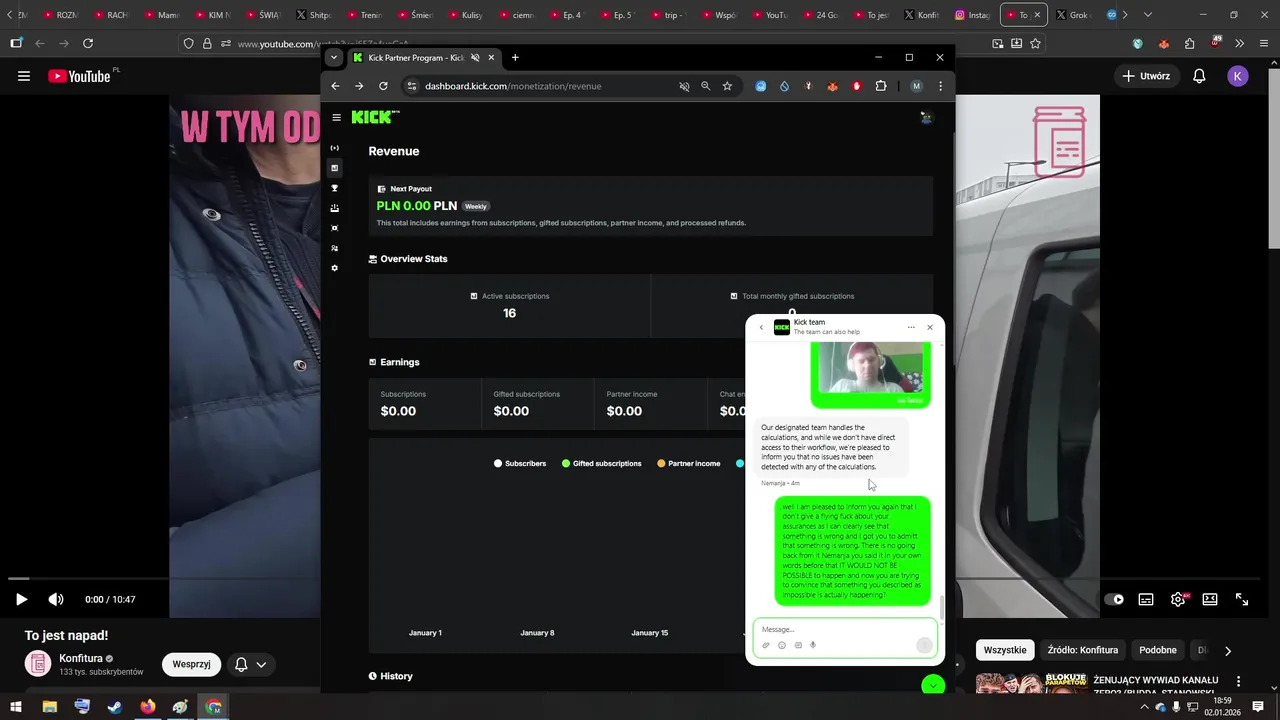Toggle YouTube autoplay switch
The image size is (1280, 720).
(x=1114, y=599)
